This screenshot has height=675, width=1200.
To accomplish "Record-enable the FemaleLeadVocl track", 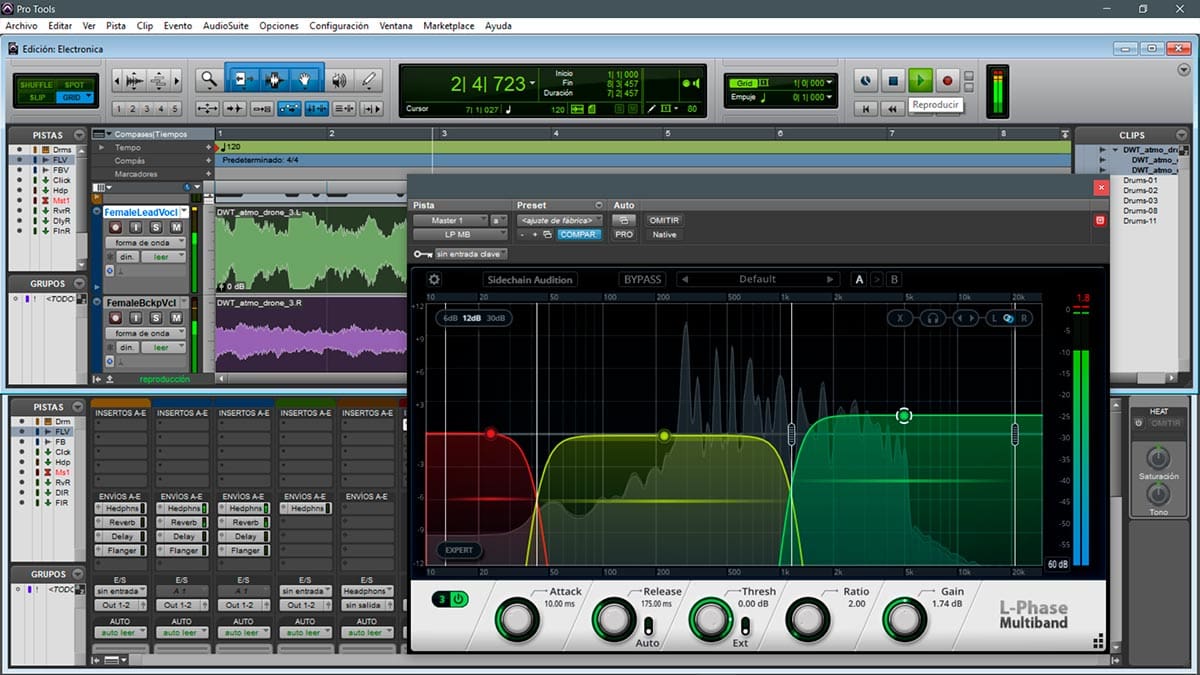I will click(x=115, y=228).
